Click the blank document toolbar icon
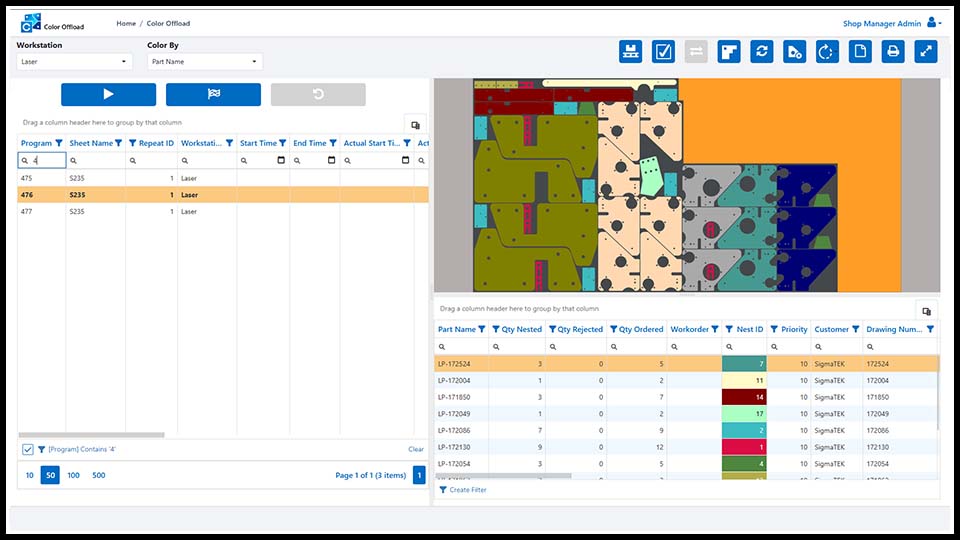The width and height of the screenshot is (960, 540). (x=860, y=52)
